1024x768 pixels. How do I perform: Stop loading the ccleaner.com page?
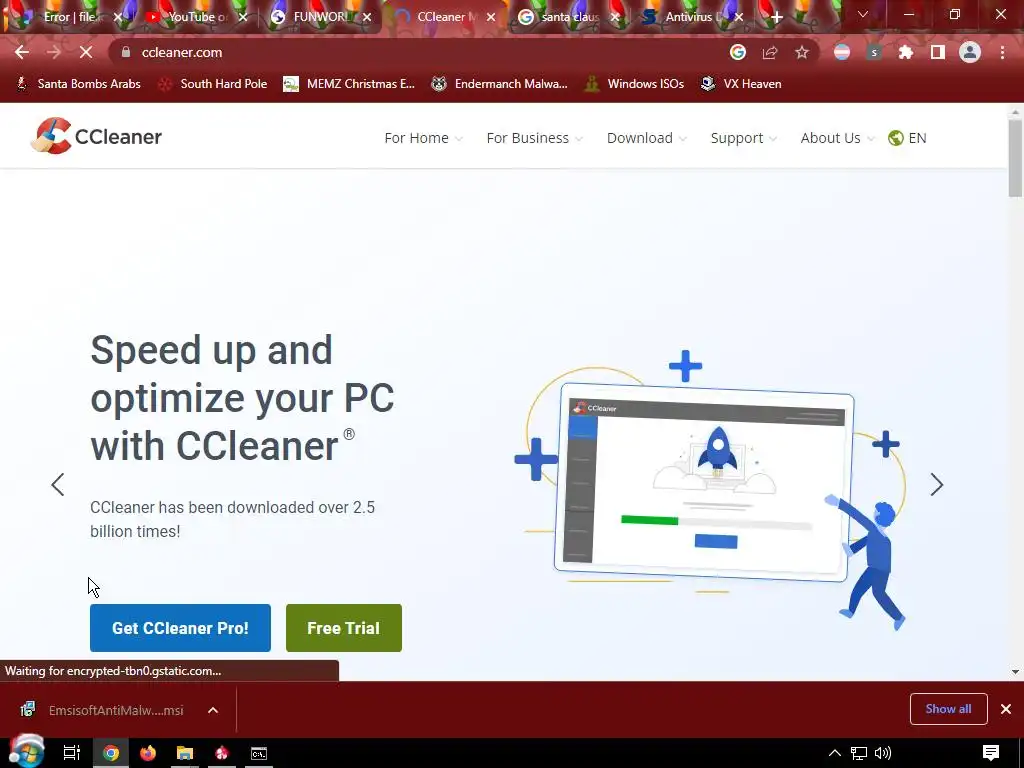(86, 52)
